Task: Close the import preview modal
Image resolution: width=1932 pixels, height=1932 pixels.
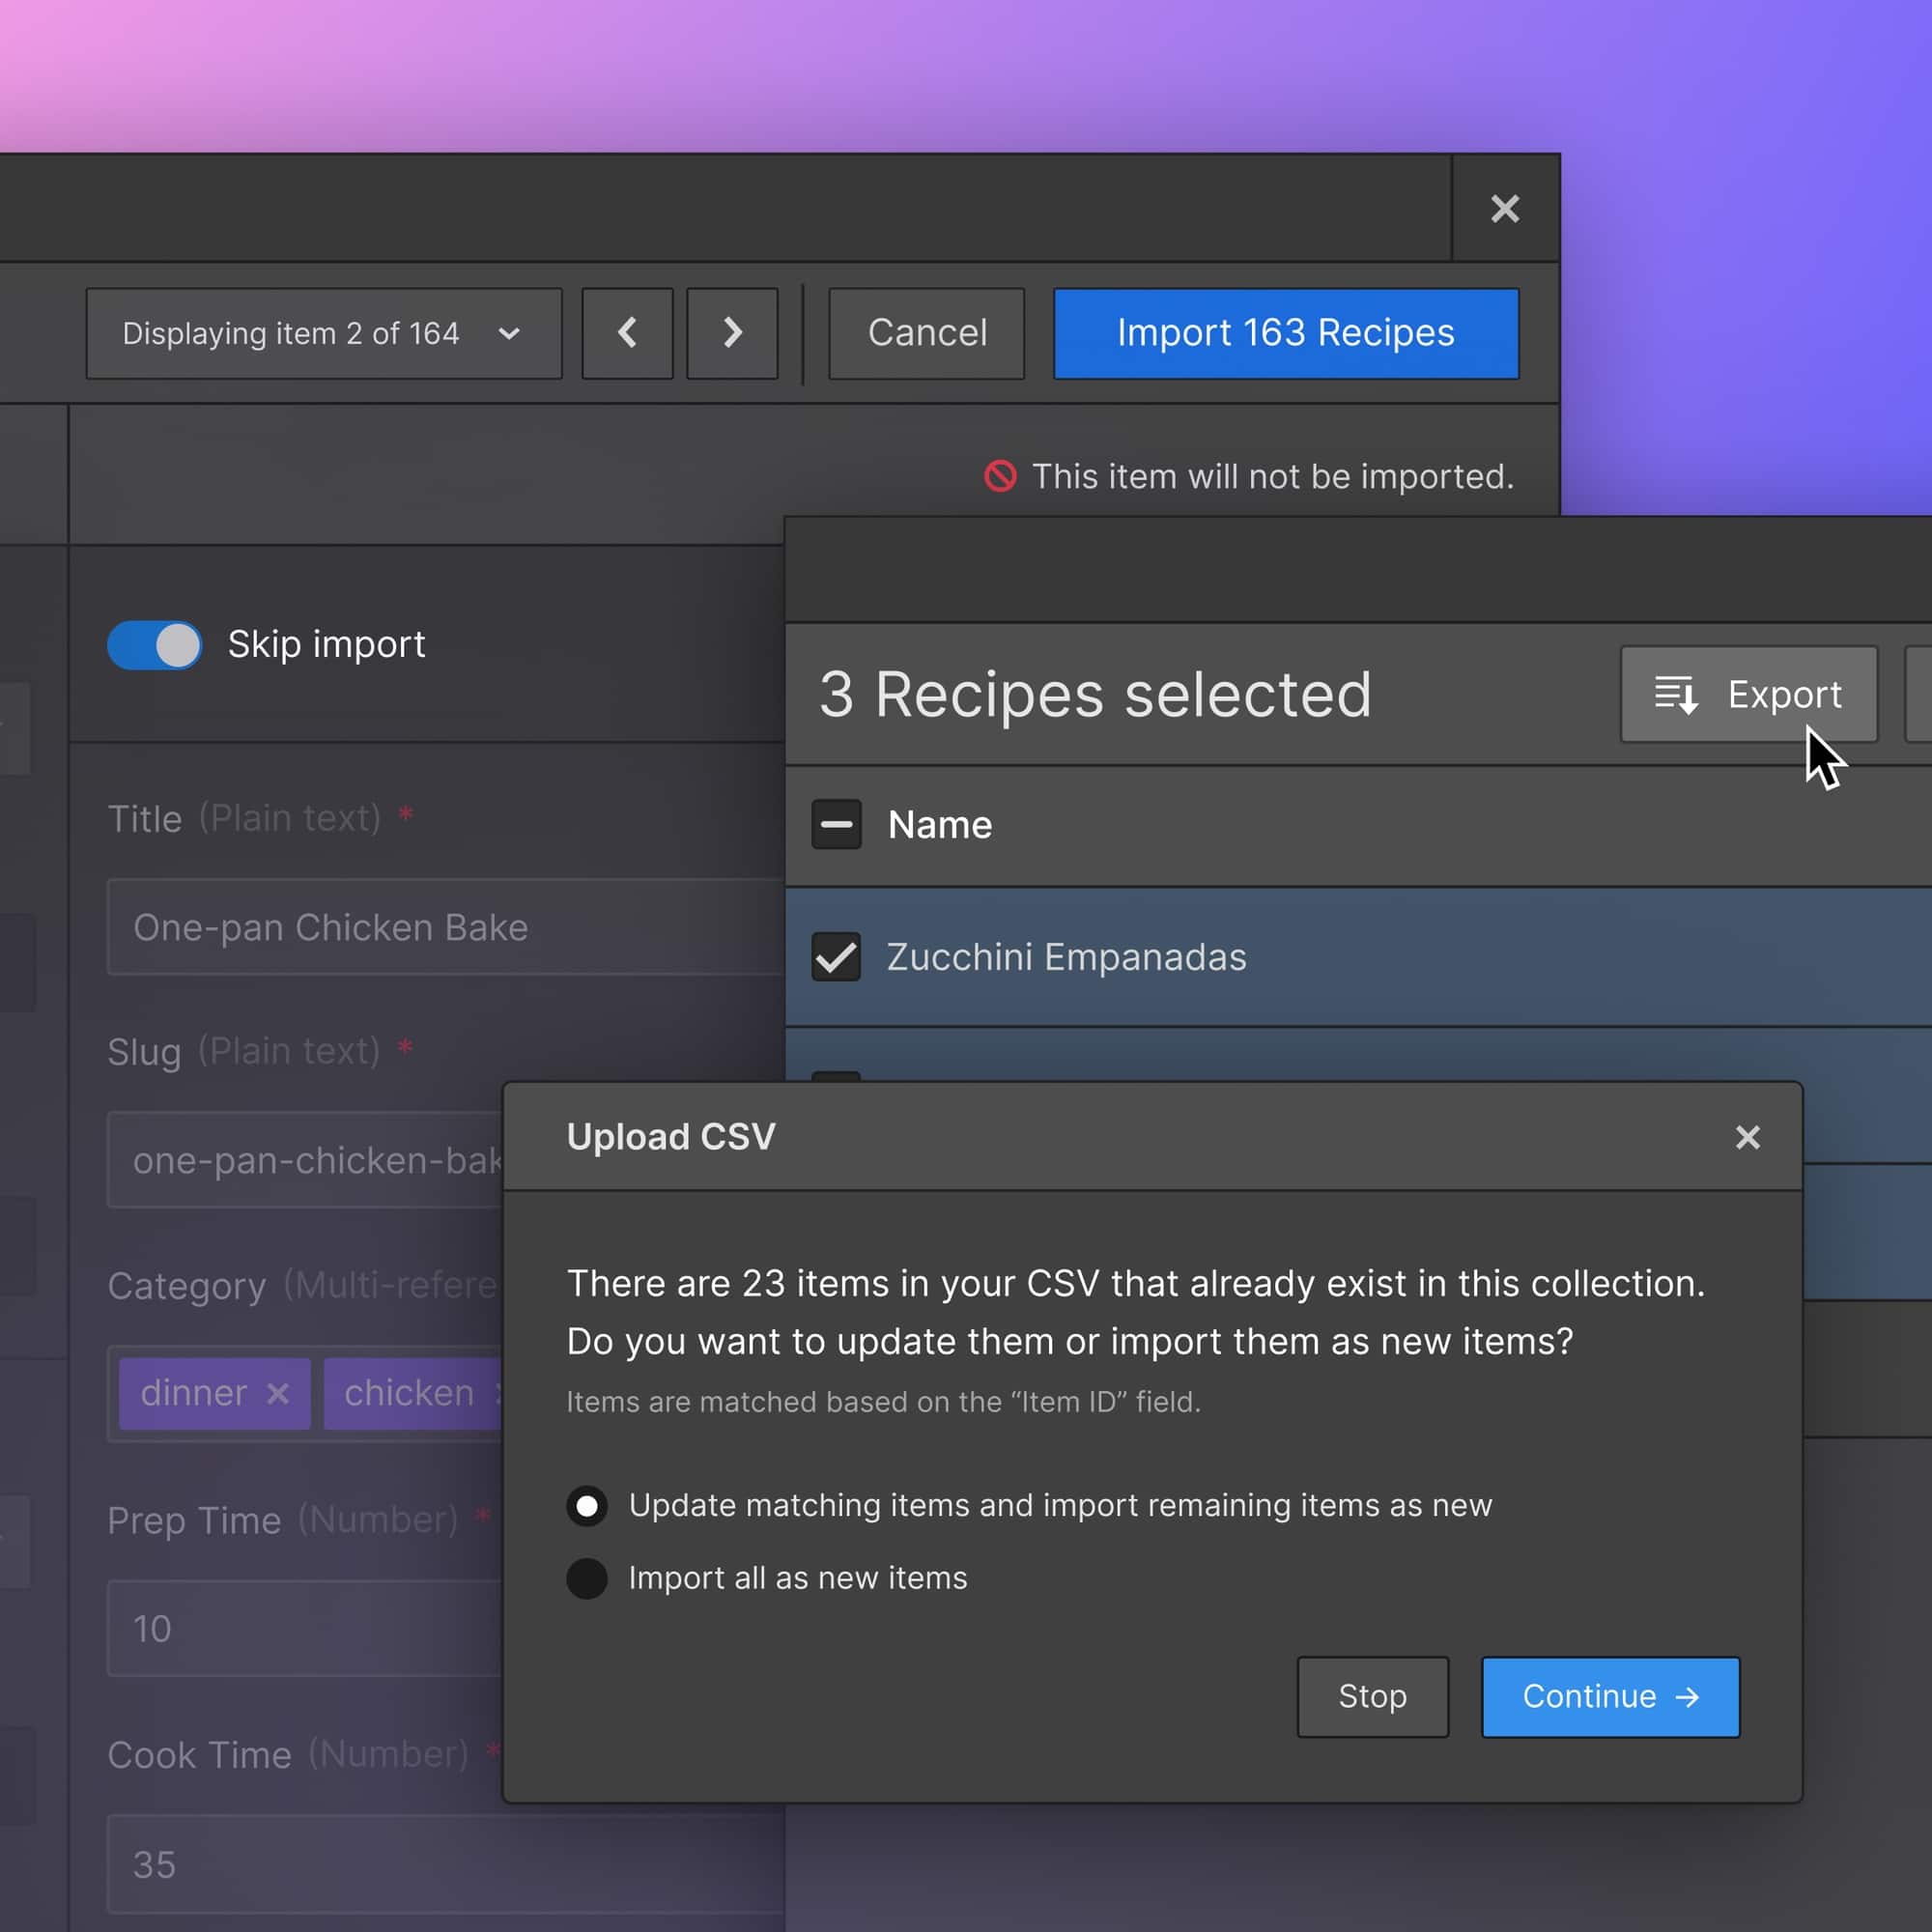Action: tap(1504, 209)
